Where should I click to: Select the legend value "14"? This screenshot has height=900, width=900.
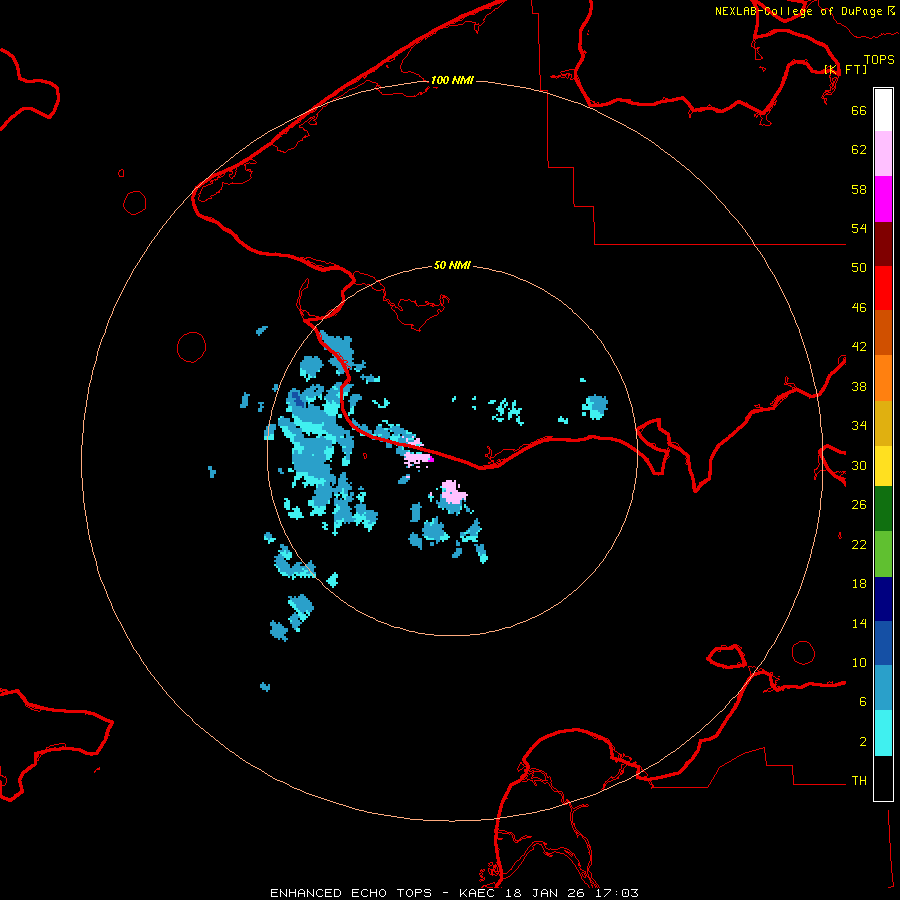(x=859, y=623)
